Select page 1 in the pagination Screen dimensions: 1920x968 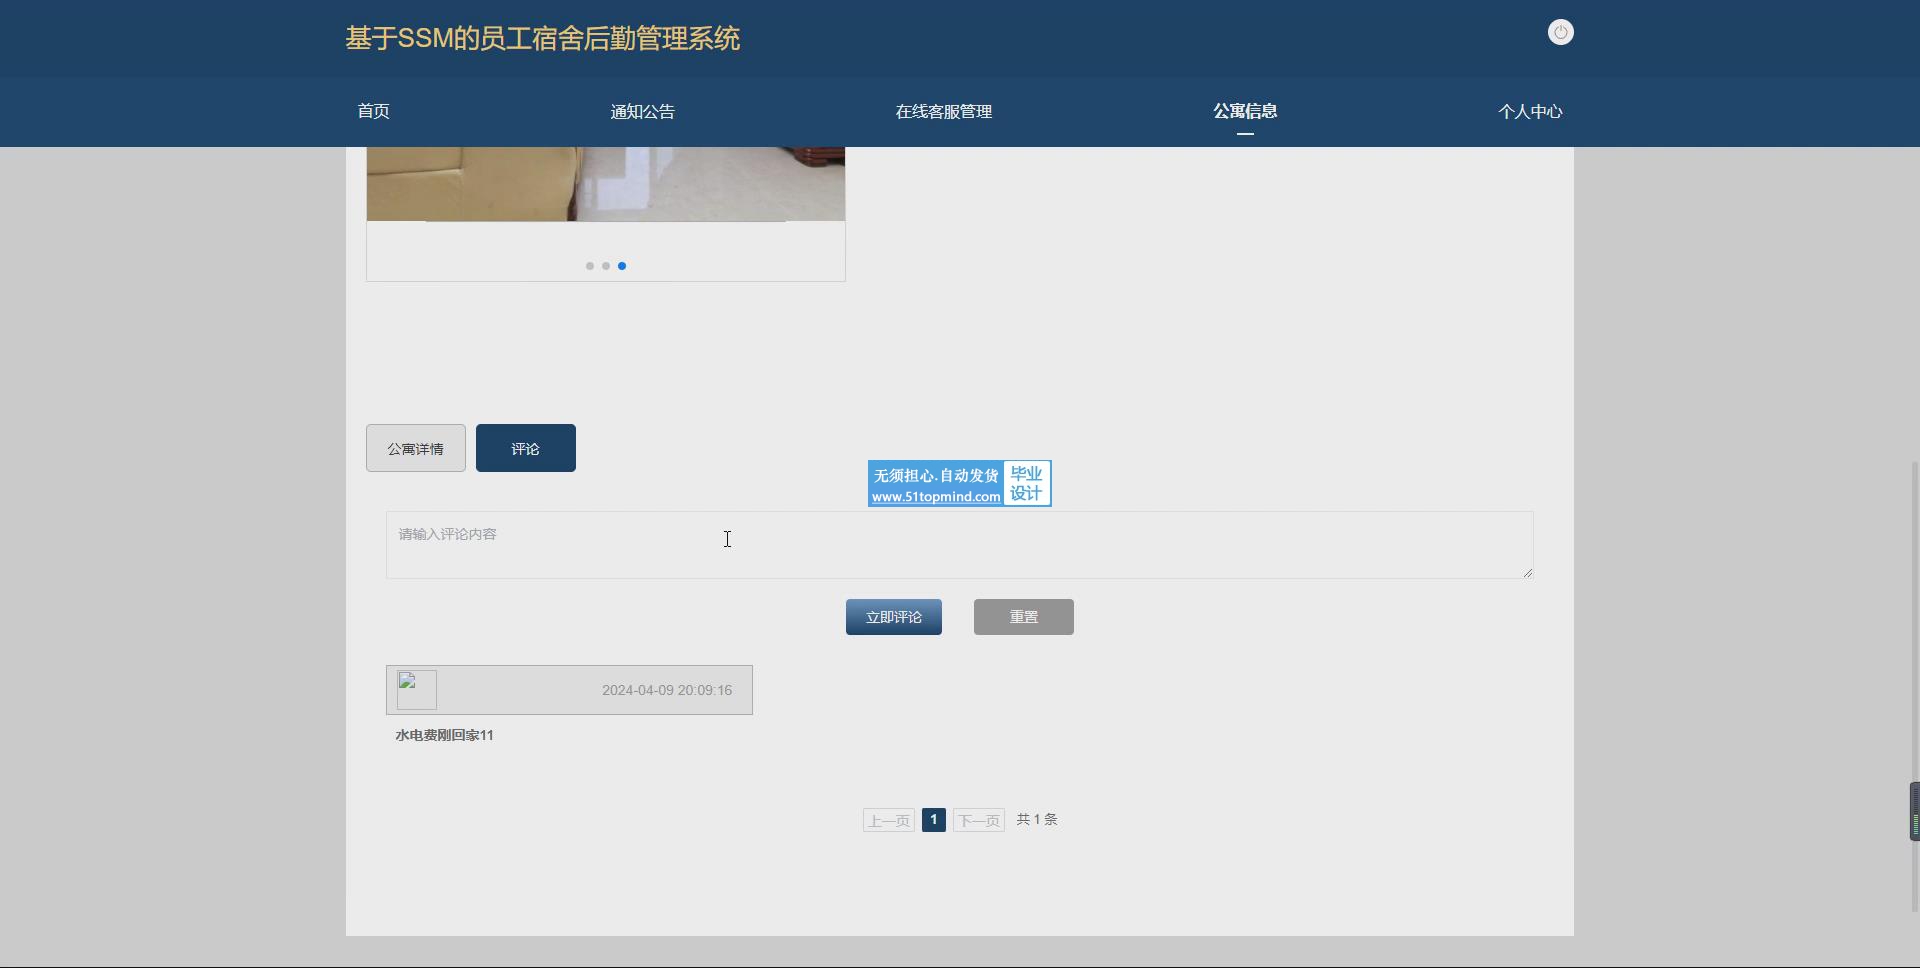pos(934,820)
